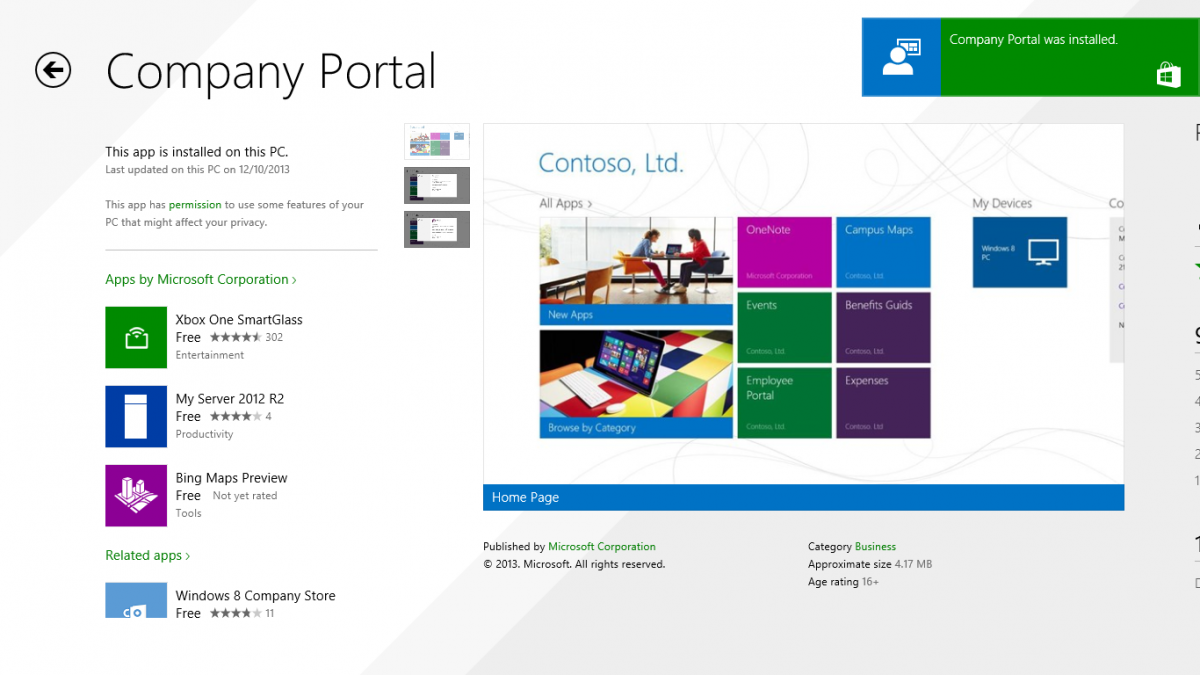Click the Entertainment category label
This screenshot has height=675, width=1200.
210,355
